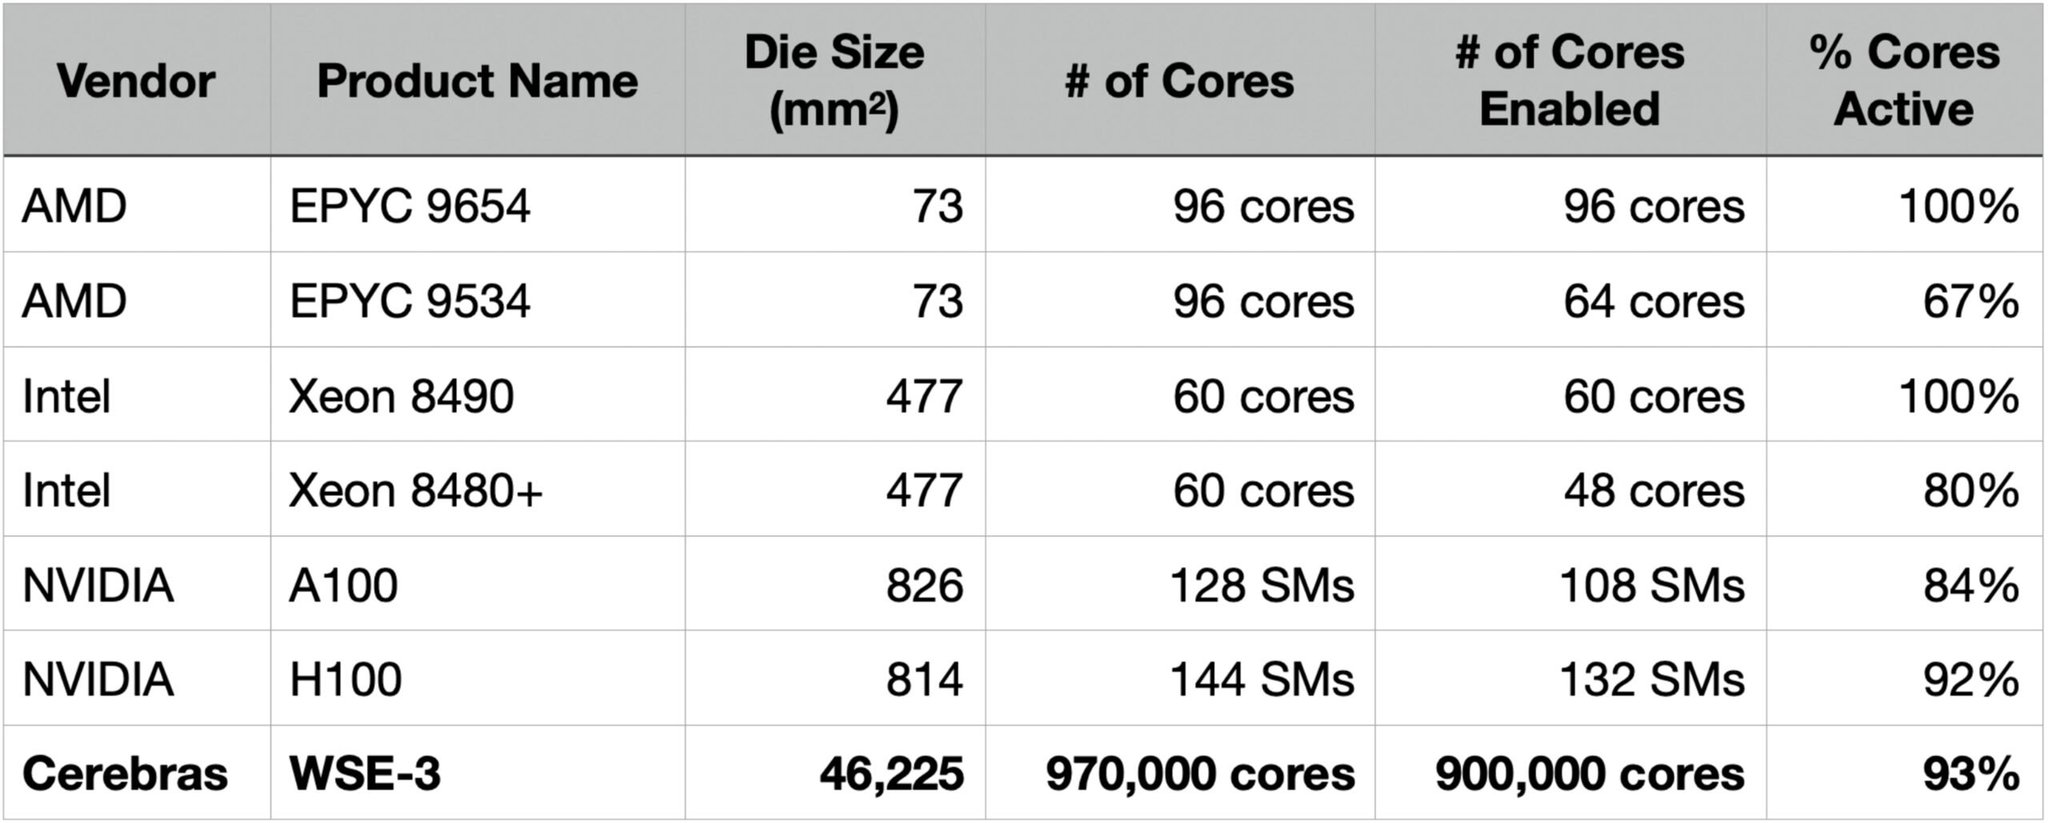Click the EPYC 9654 product cell
The height and width of the screenshot is (823, 2048).
click(477, 205)
